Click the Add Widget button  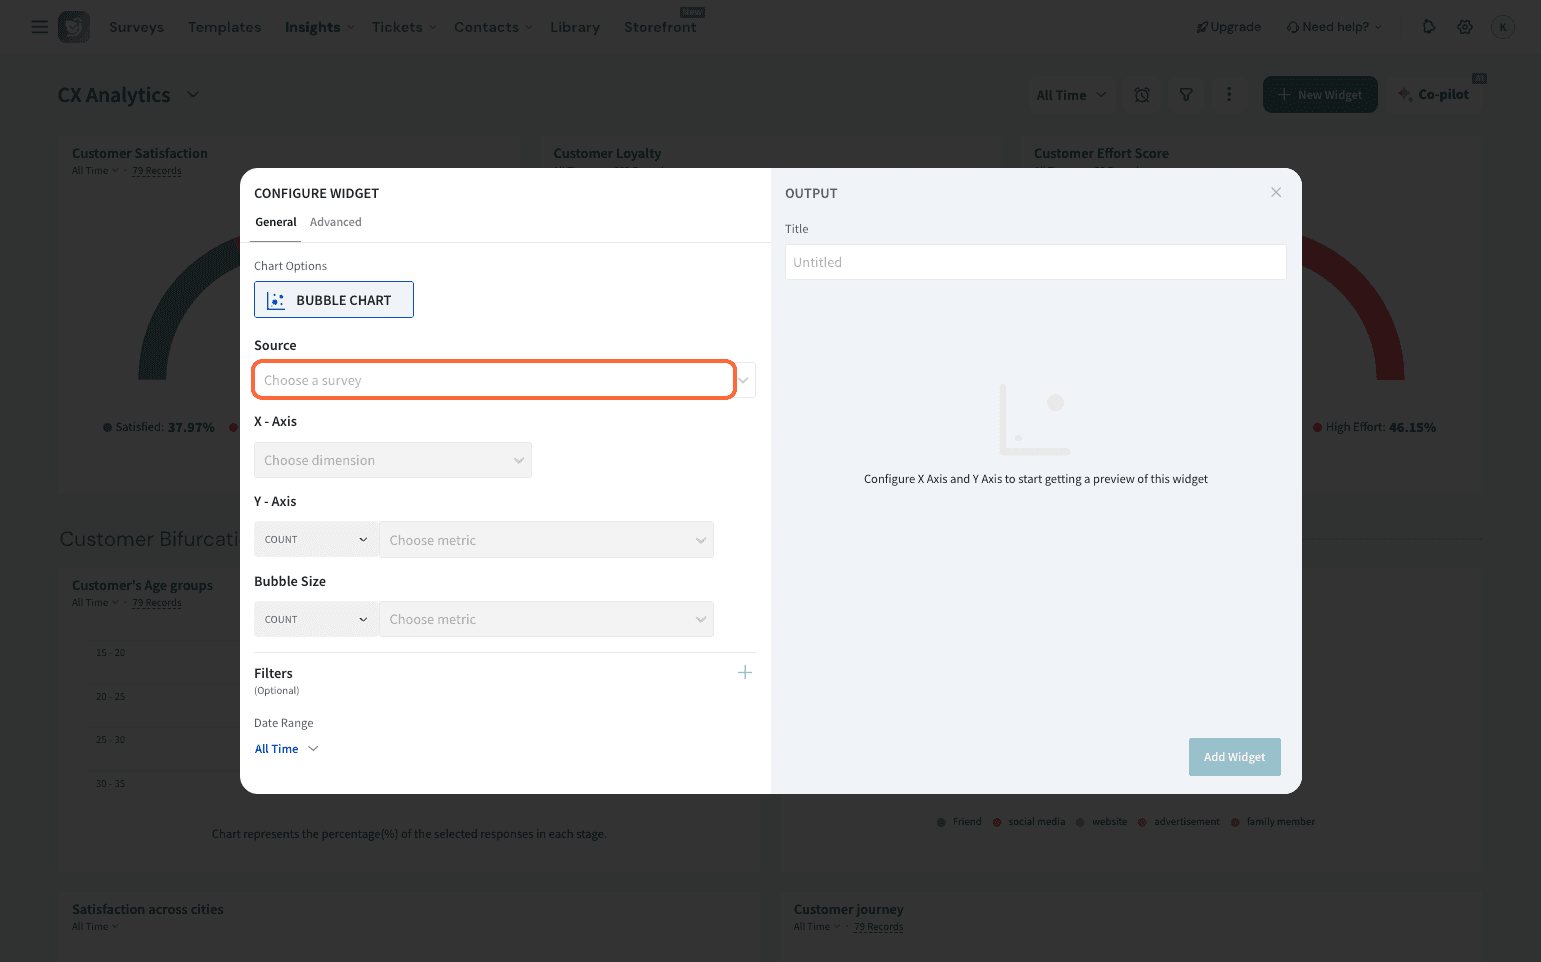[x=1234, y=757]
